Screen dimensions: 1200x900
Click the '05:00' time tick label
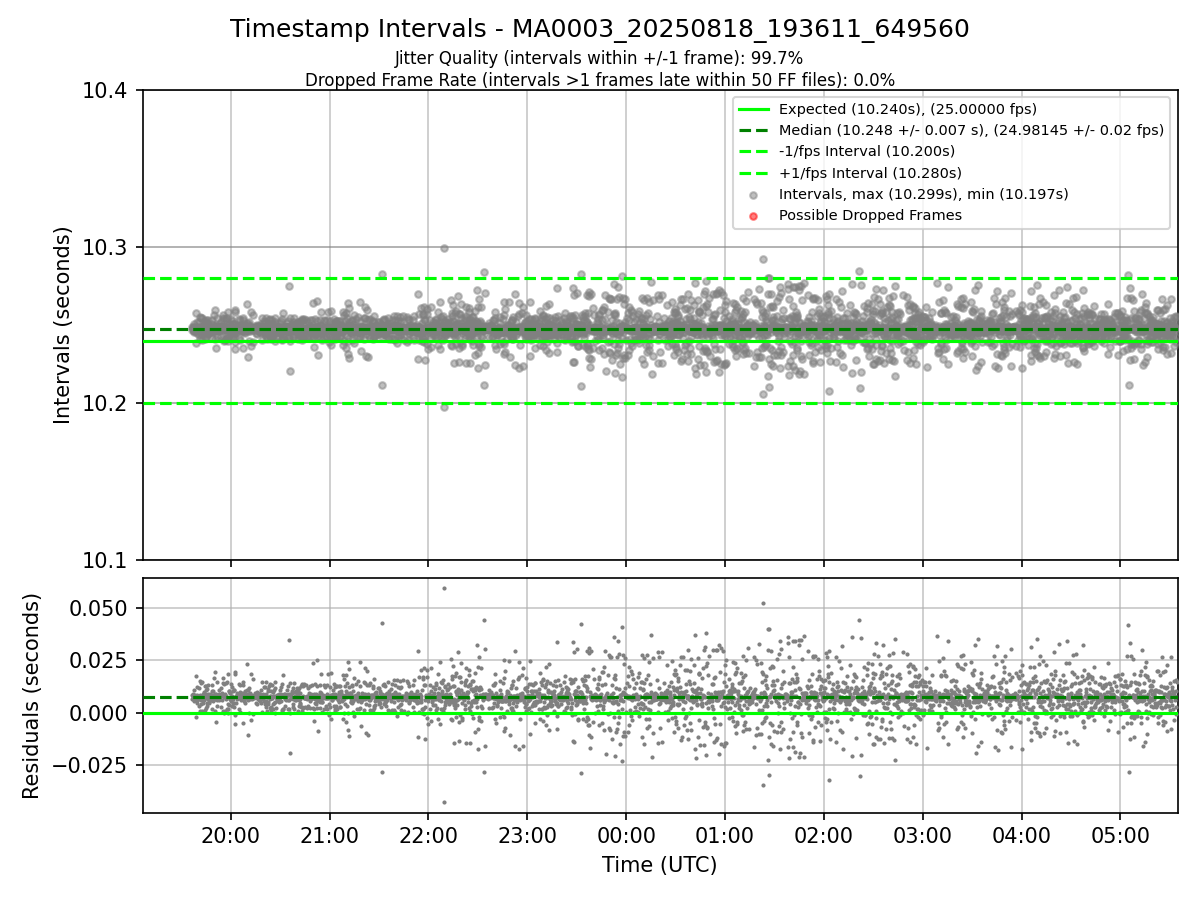pos(1120,835)
